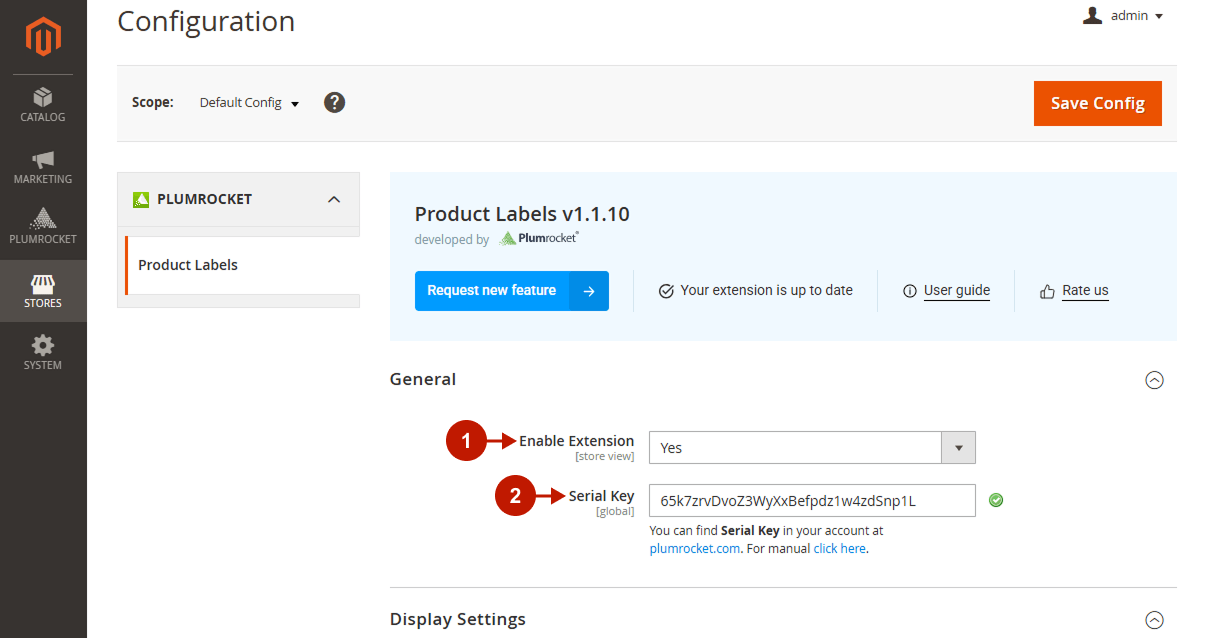The height and width of the screenshot is (638, 1206).
Task: Follow the Rate us link
Action: [x=1084, y=291]
